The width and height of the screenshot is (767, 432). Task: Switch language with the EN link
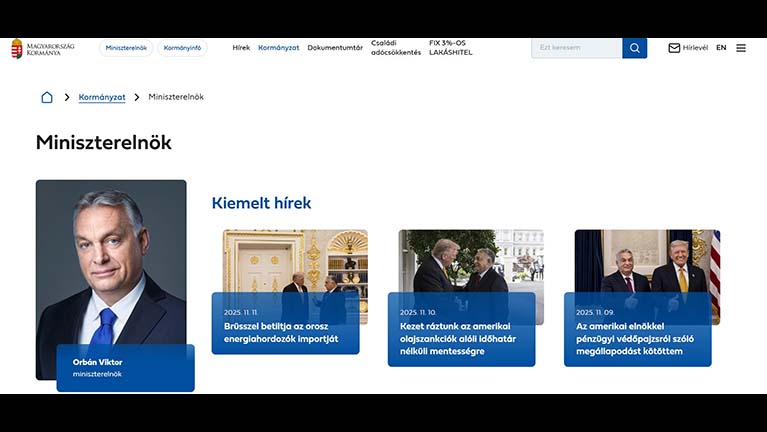[721, 48]
